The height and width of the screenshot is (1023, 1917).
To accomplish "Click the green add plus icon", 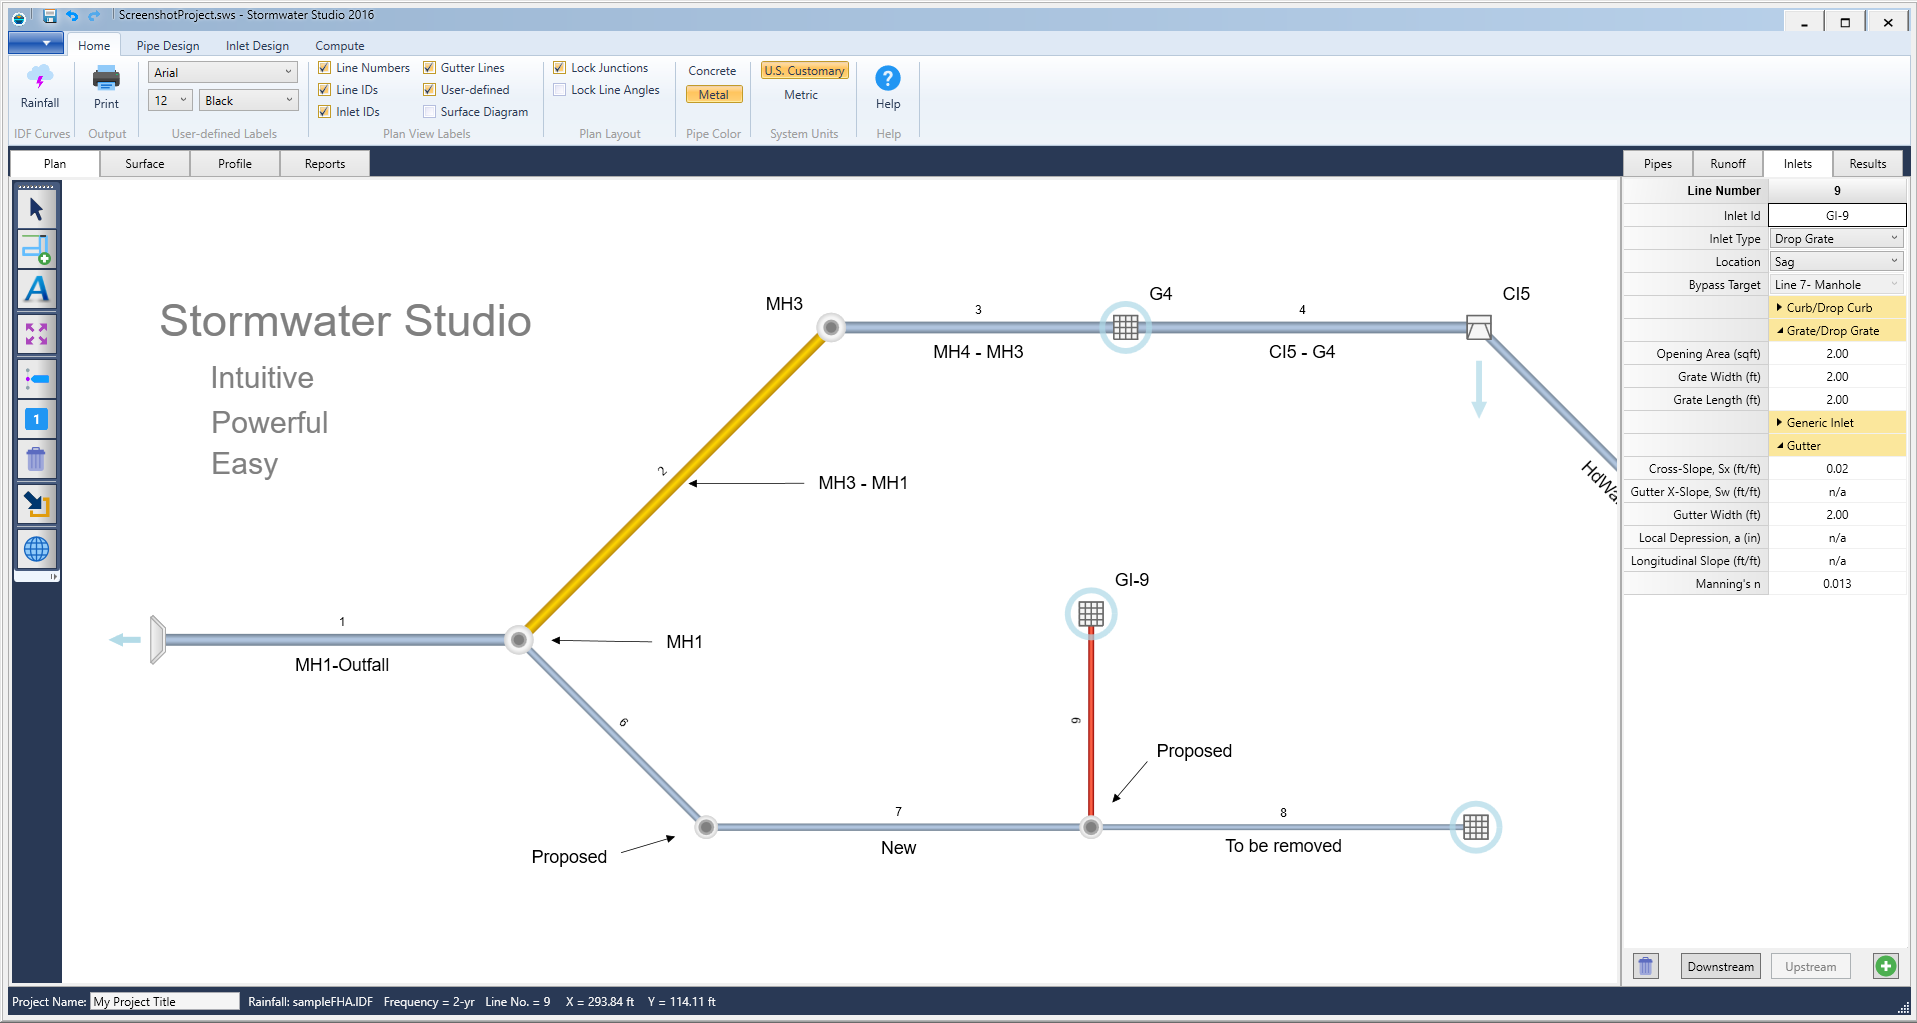I will tap(1886, 966).
